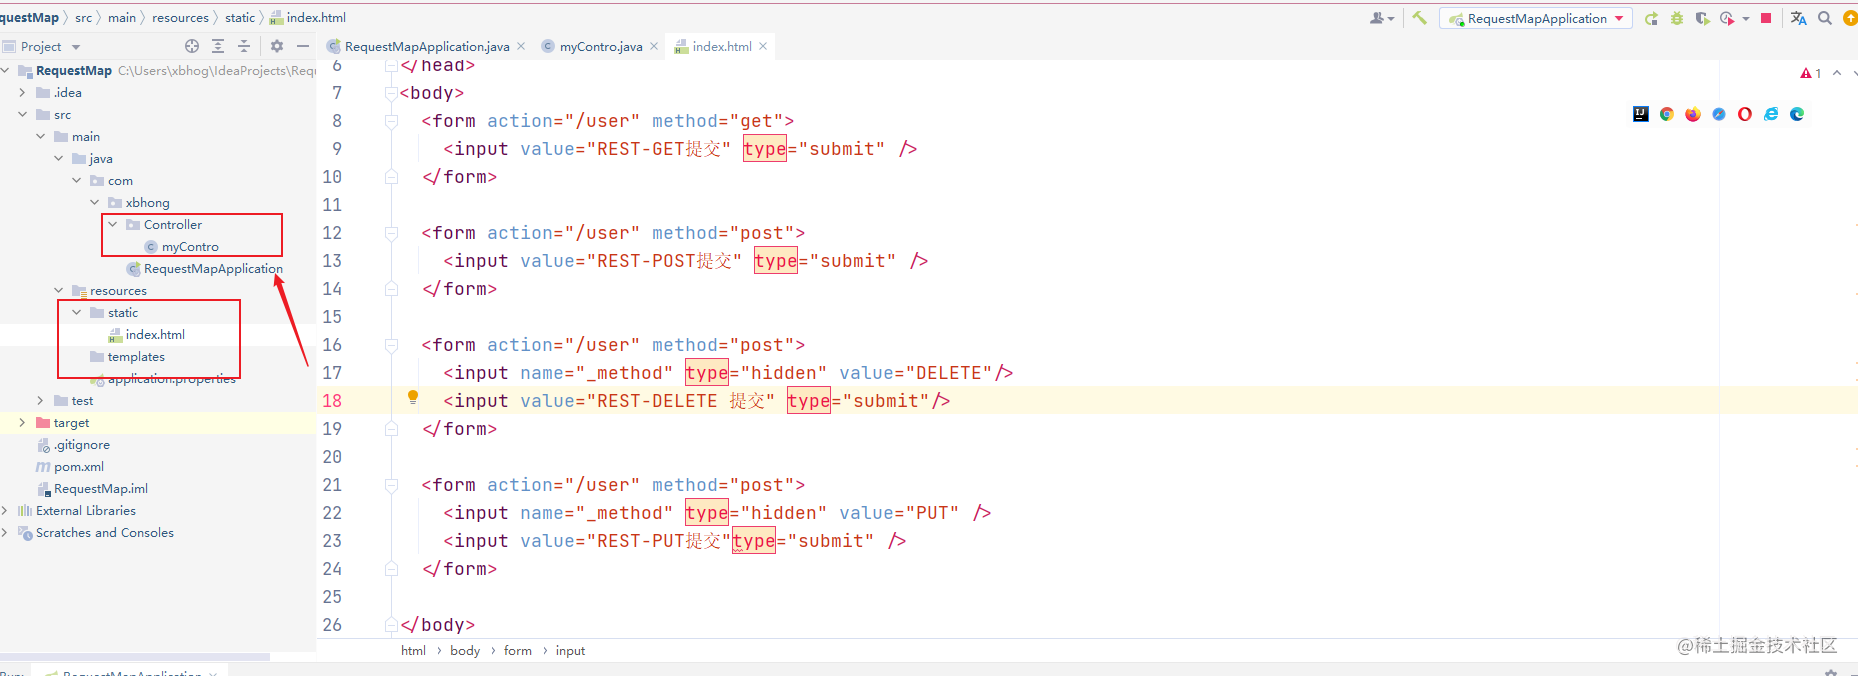Select opened file with the crosshair icon
The height and width of the screenshot is (676, 1858).
pyautogui.click(x=192, y=46)
